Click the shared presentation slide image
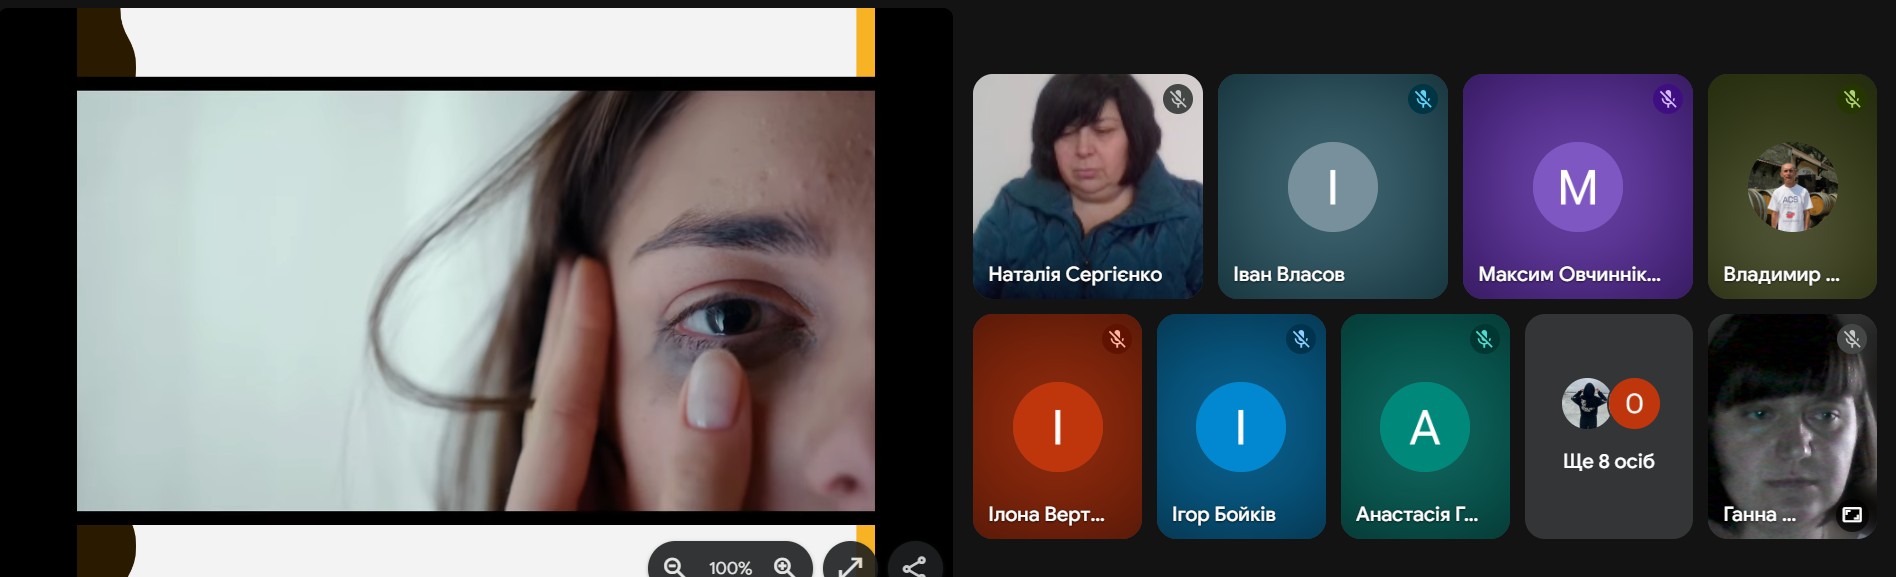Image resolution: width=1896 pixels, height=577 pixels. (475, 300)
